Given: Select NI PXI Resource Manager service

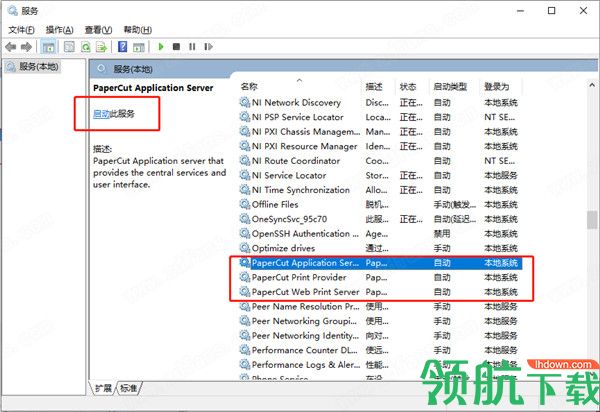Looking at the screenshot, I should pos(379,146).
